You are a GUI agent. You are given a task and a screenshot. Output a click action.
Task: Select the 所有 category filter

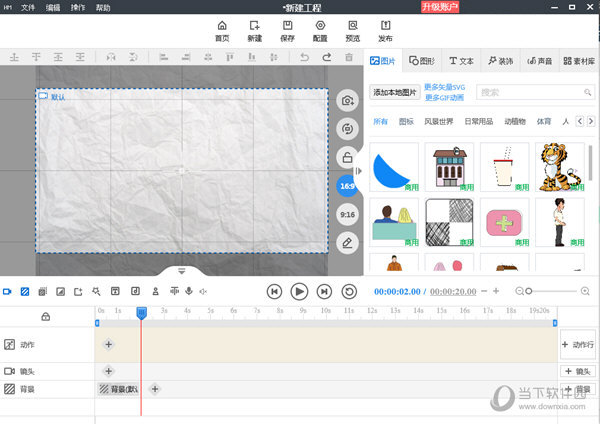[x=380, y=122]
